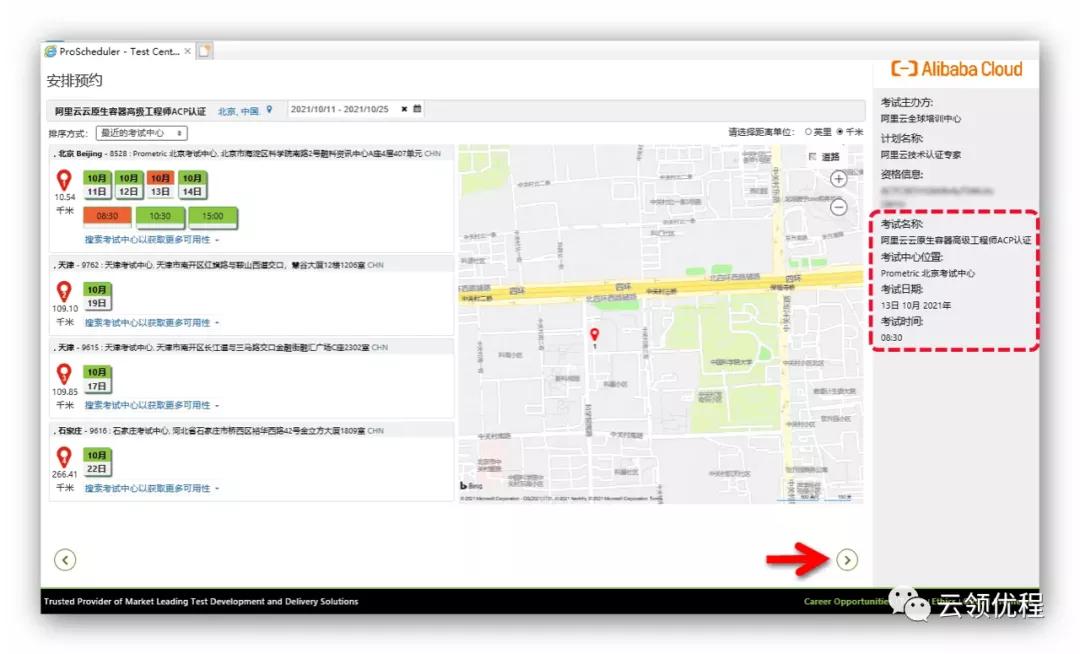Click the 安排预约 page heading

[74, 81]
